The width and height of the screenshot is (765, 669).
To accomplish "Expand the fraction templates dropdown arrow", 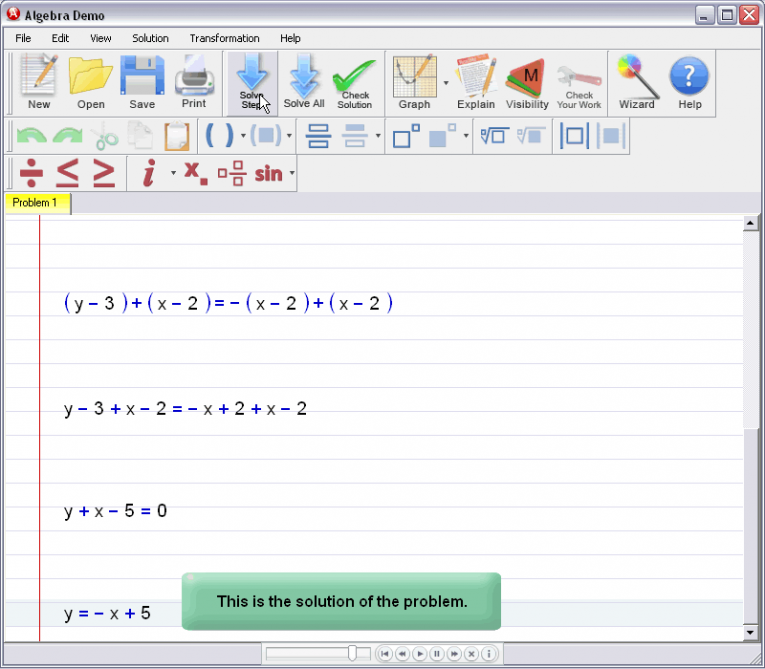I will pyautogui.click(x=378, y=136).
